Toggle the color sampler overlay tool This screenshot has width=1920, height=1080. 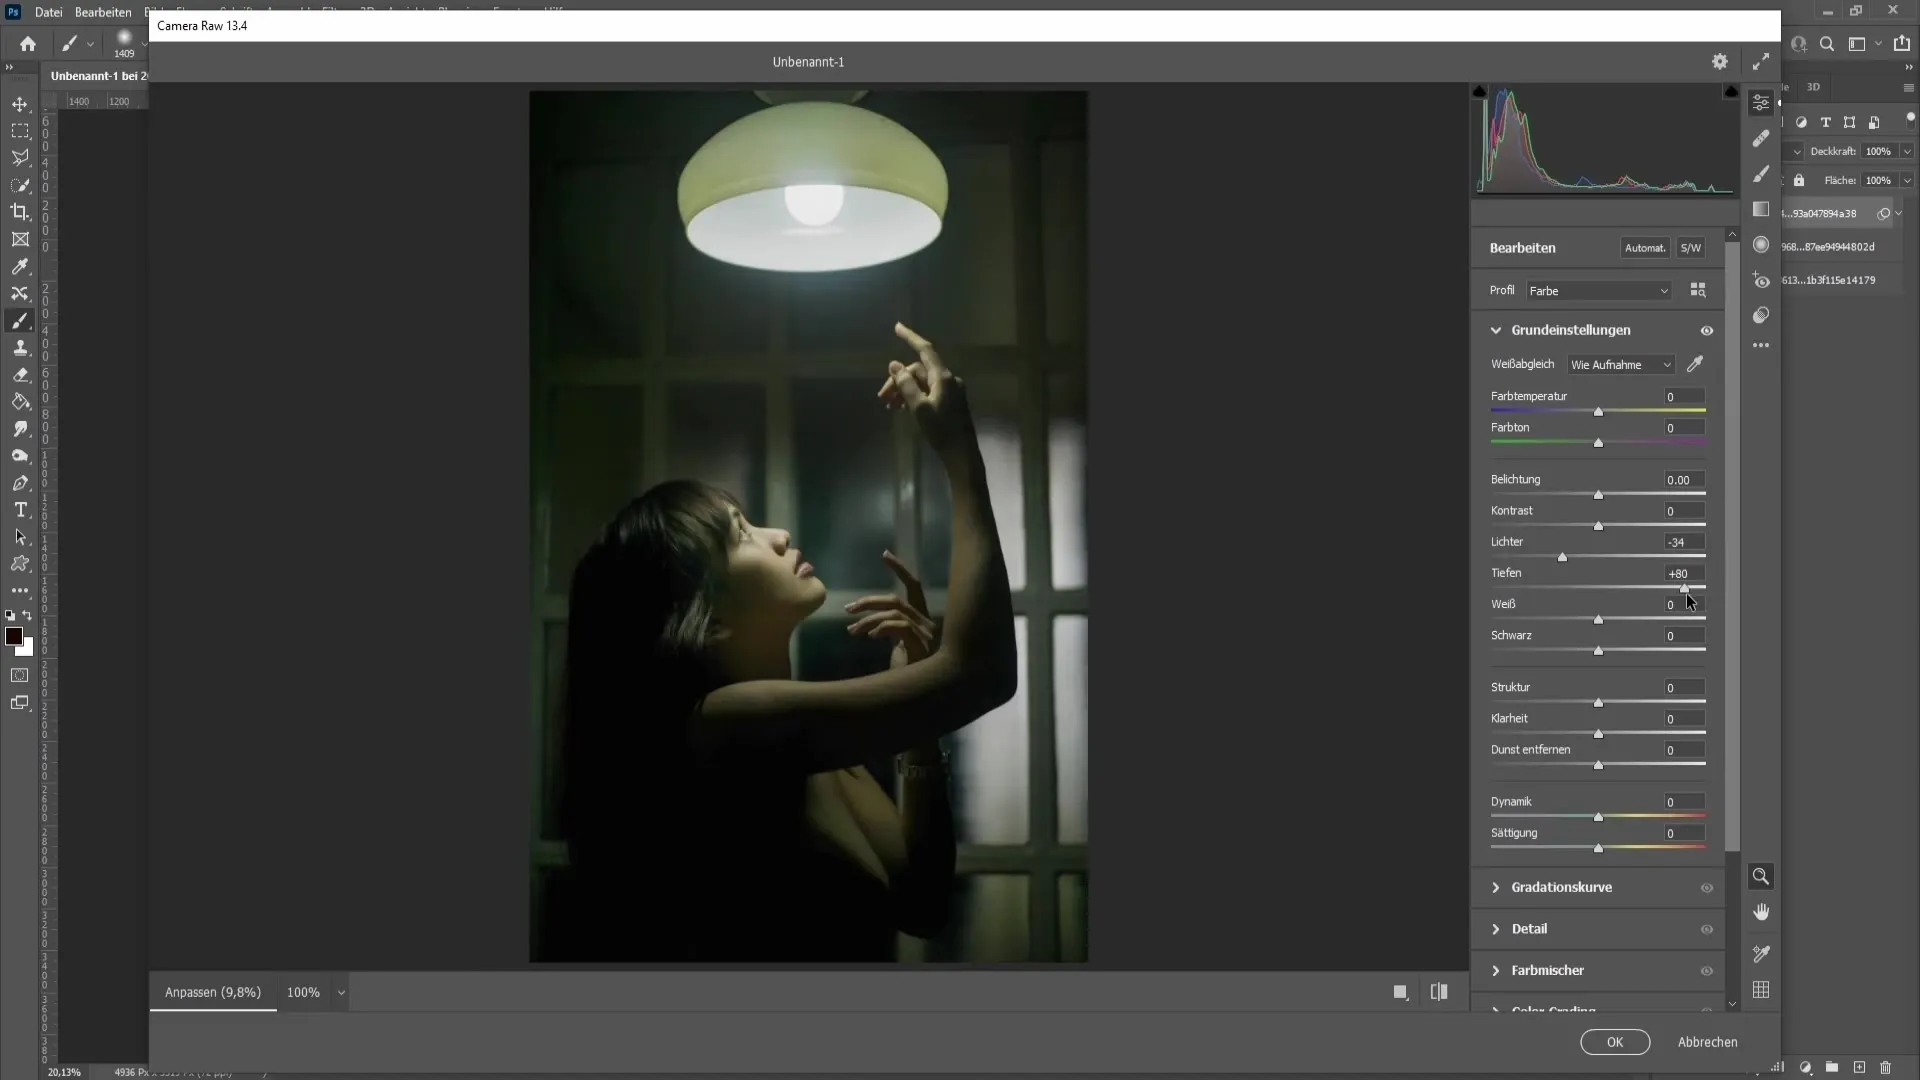(x=1761, y=954)
